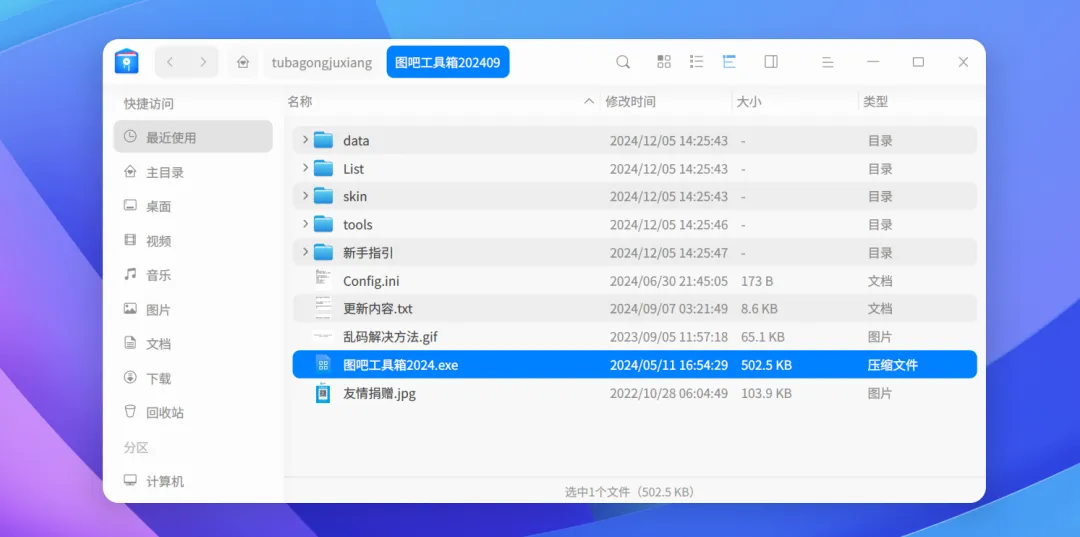Sort by the 大小 column header
Viewport: 1080px width, 537px height.
pyautogui.click(x=749, y=102)
